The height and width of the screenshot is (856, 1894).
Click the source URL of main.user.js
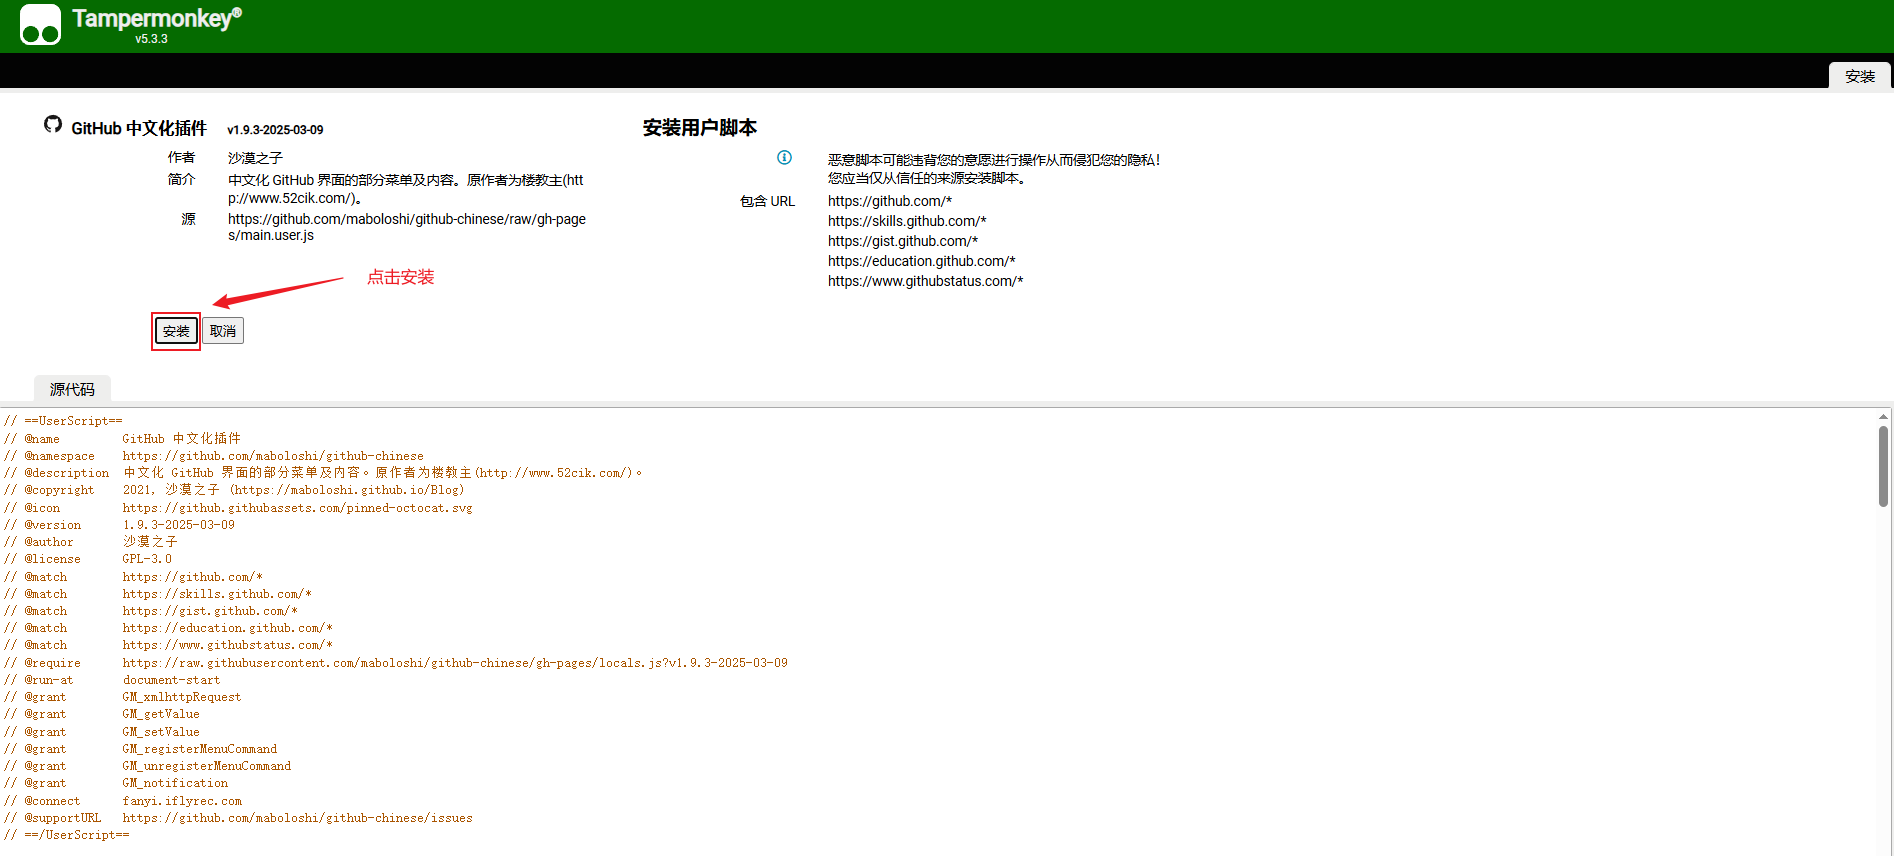coord(407,227)
